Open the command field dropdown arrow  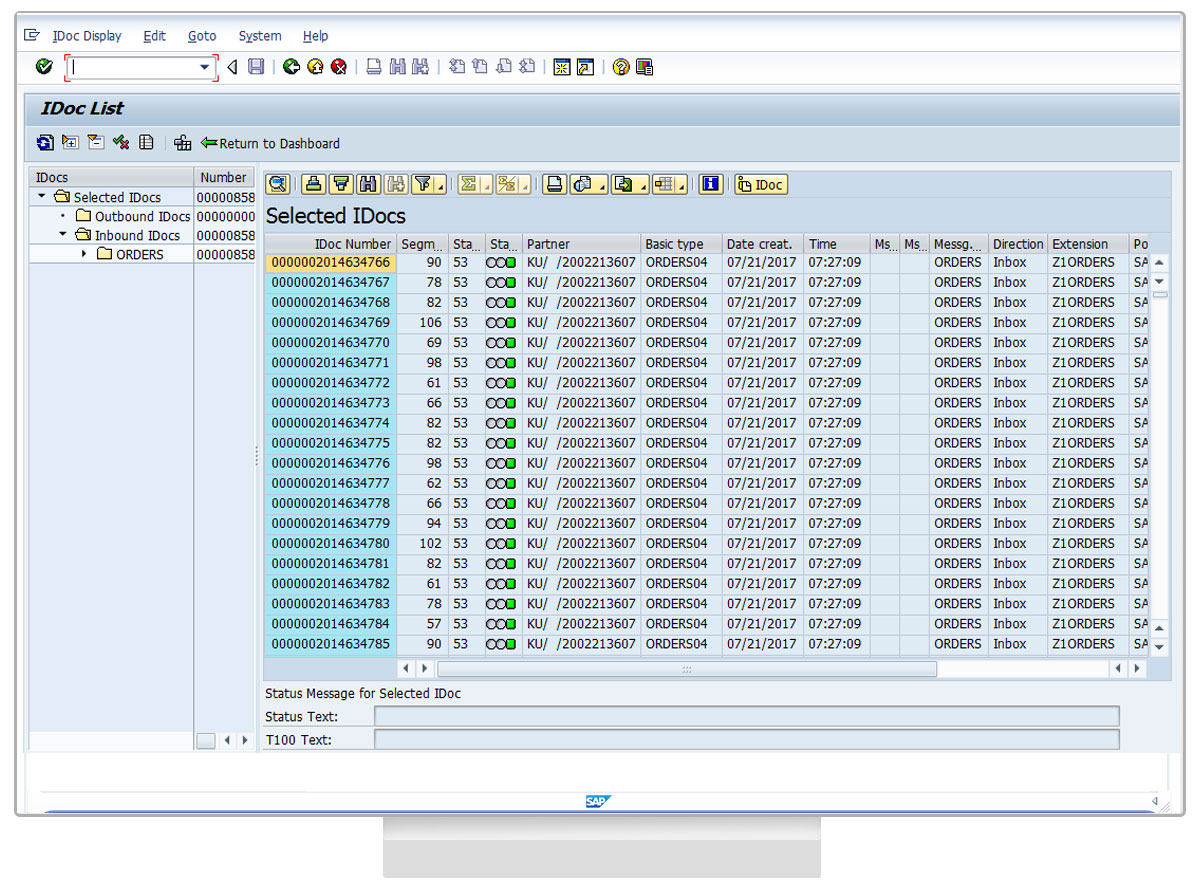205,67
